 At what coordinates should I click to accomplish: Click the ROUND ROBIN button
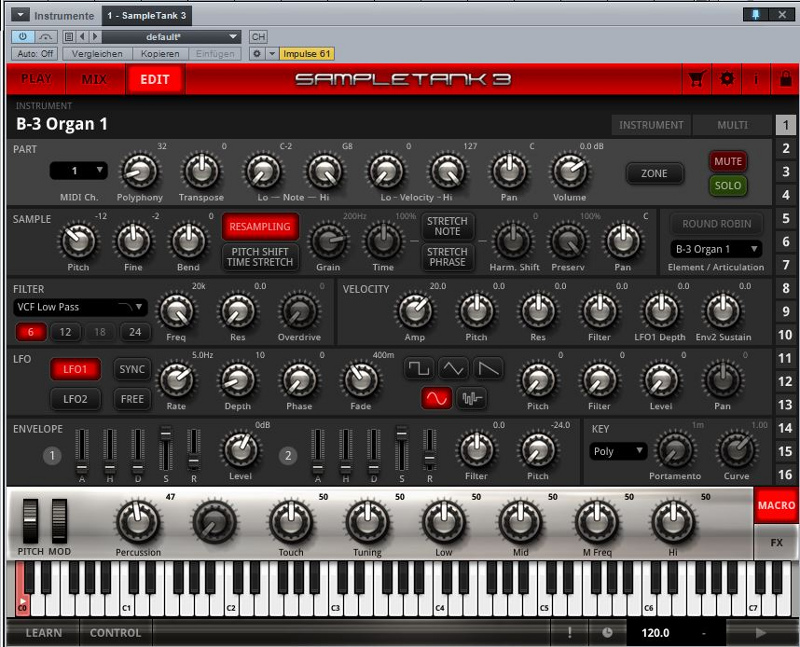[716, 223]
